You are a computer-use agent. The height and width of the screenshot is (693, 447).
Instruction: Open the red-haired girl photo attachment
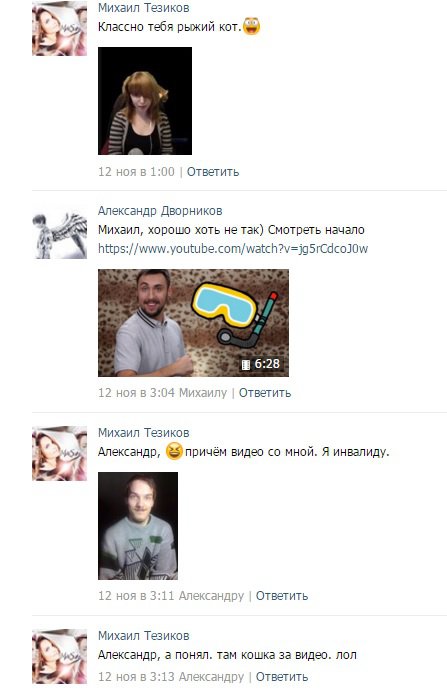(145, 101)
